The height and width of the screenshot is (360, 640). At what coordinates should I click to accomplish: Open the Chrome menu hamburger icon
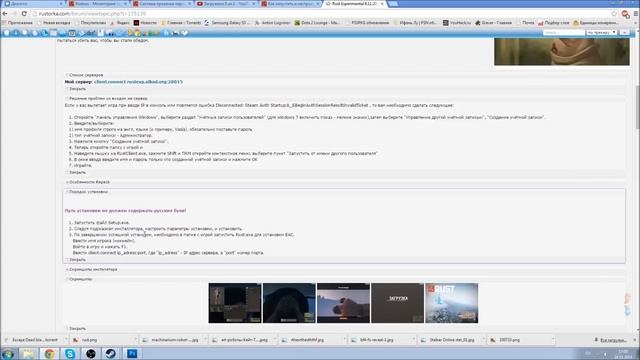pyautogui.click(x=636, y=13)
